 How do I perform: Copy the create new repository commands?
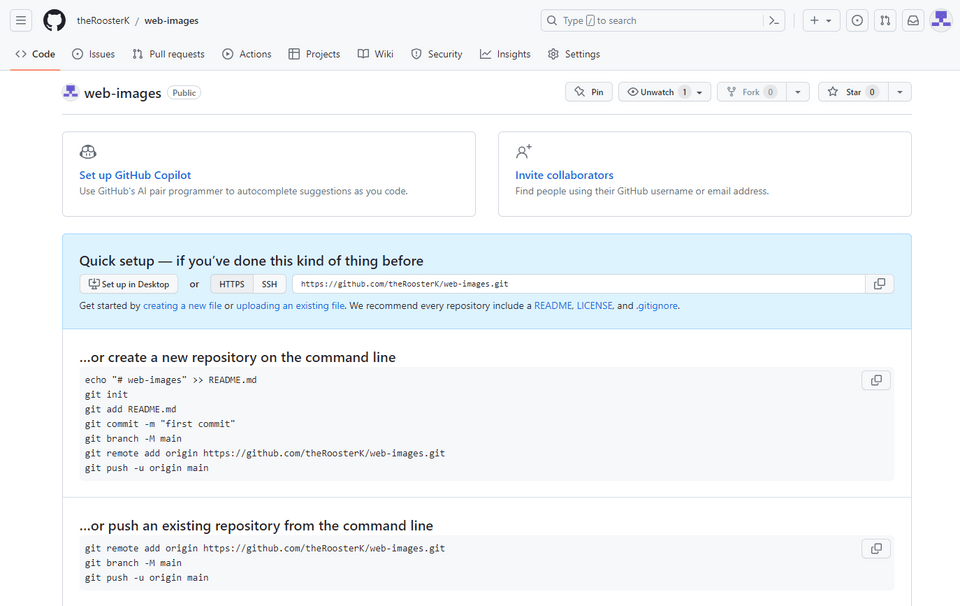coord(876,380)
